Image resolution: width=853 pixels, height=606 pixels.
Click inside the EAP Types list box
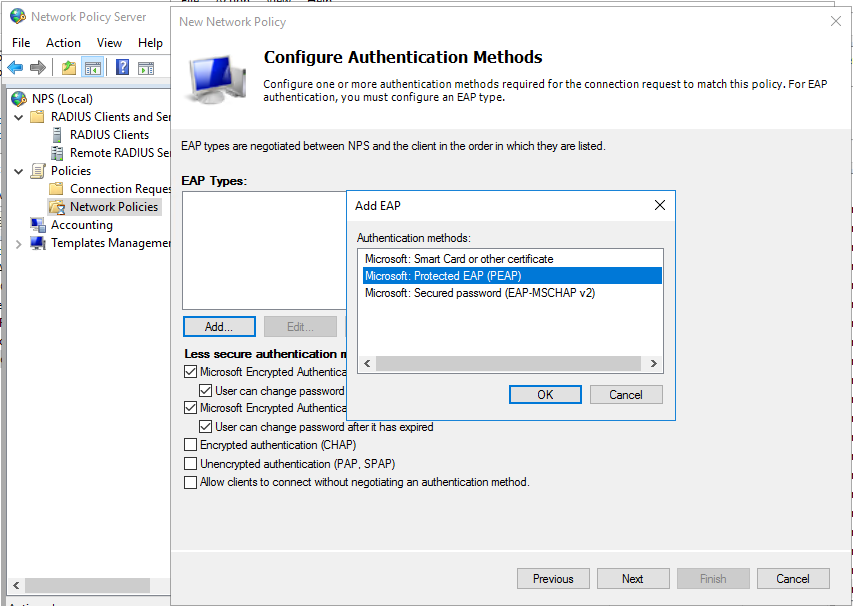click(x=264, y=250)
